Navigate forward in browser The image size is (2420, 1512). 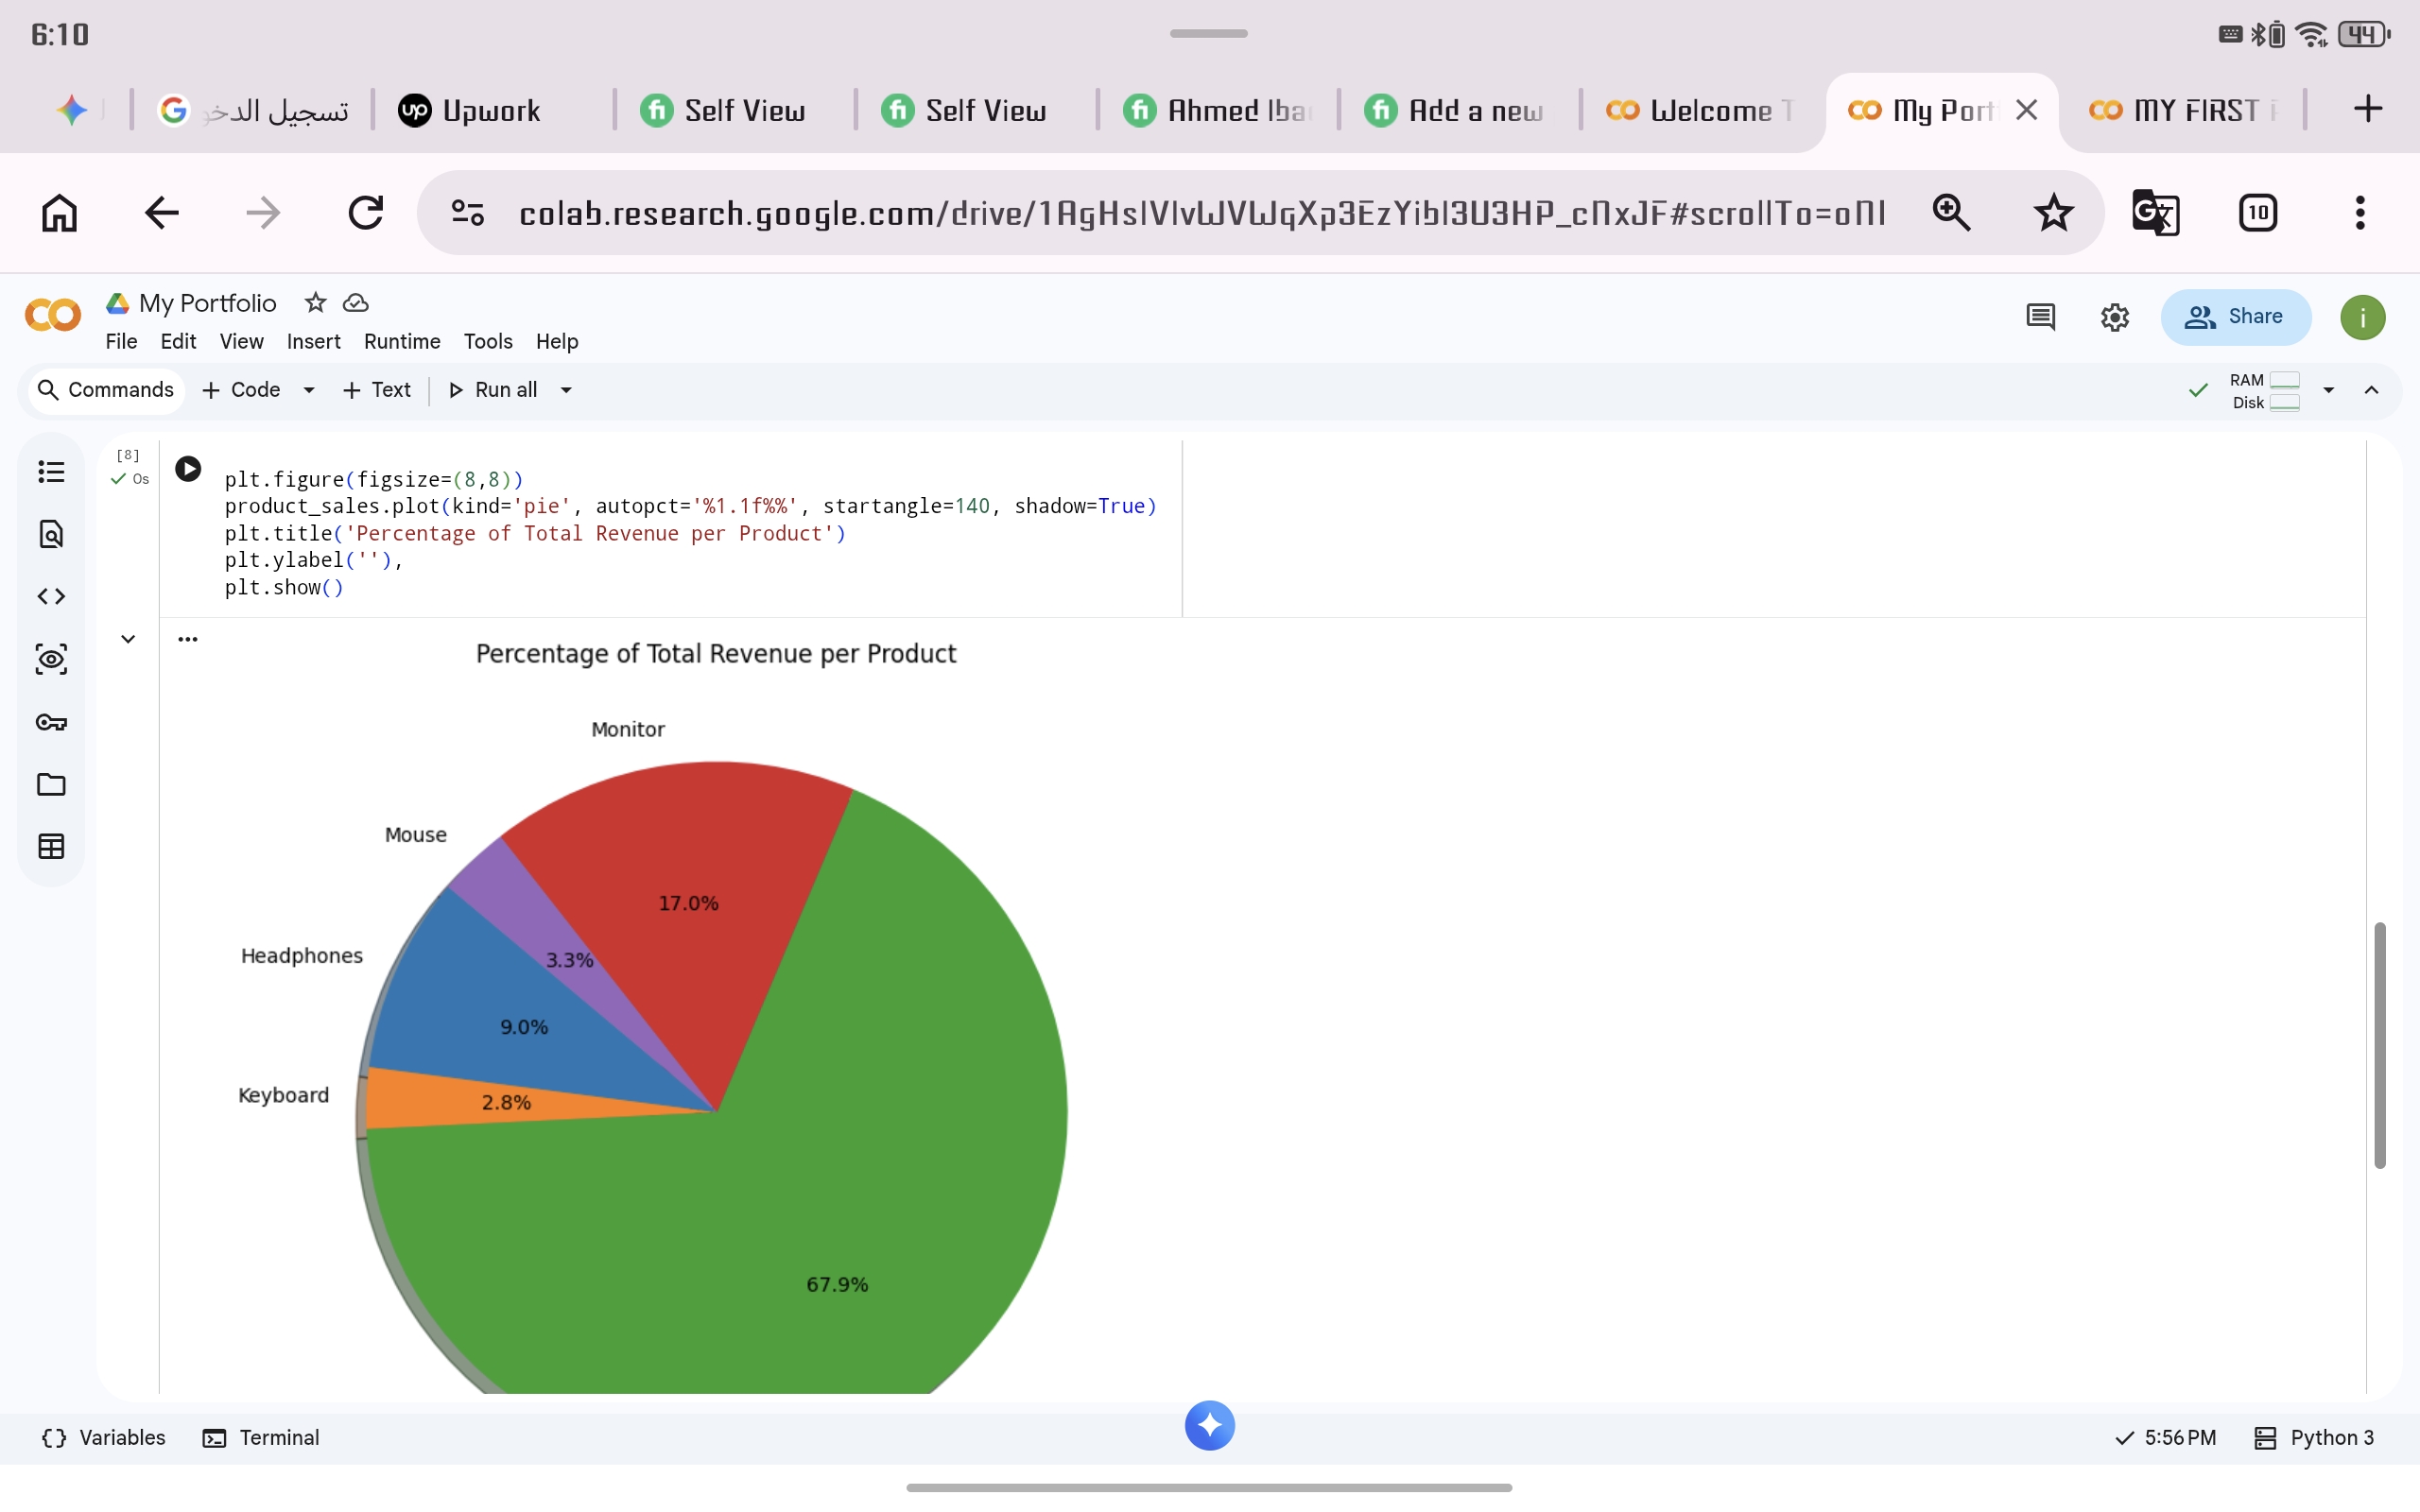pyautogui.click(x=263, y=212)
